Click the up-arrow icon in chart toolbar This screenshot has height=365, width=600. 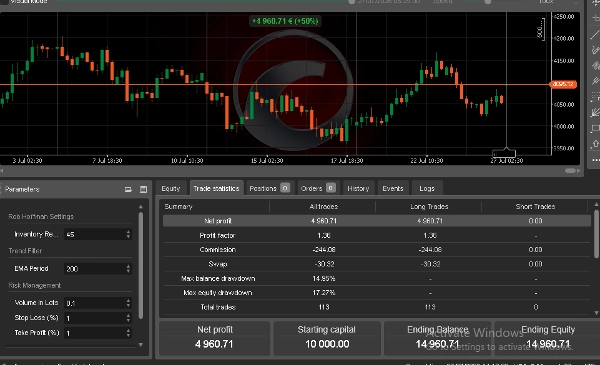595,144
